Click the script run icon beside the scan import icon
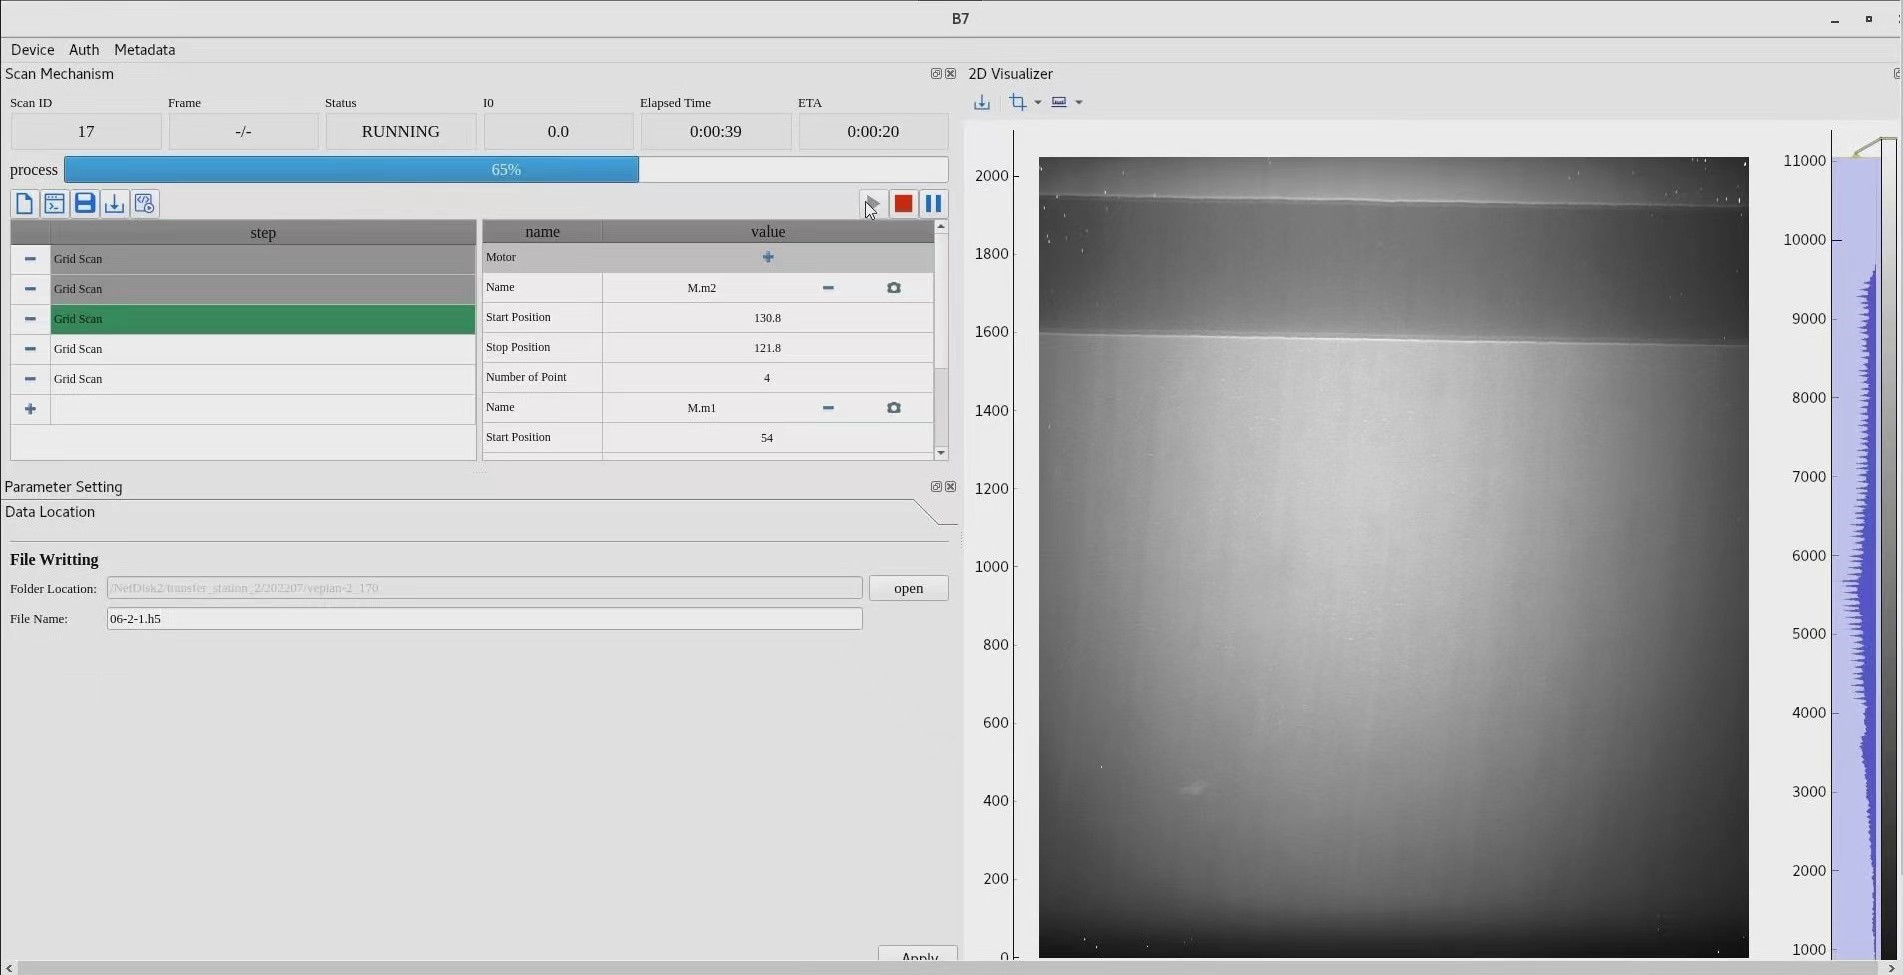The height and width of the screenshot is (975, 1903). point(145,204)
